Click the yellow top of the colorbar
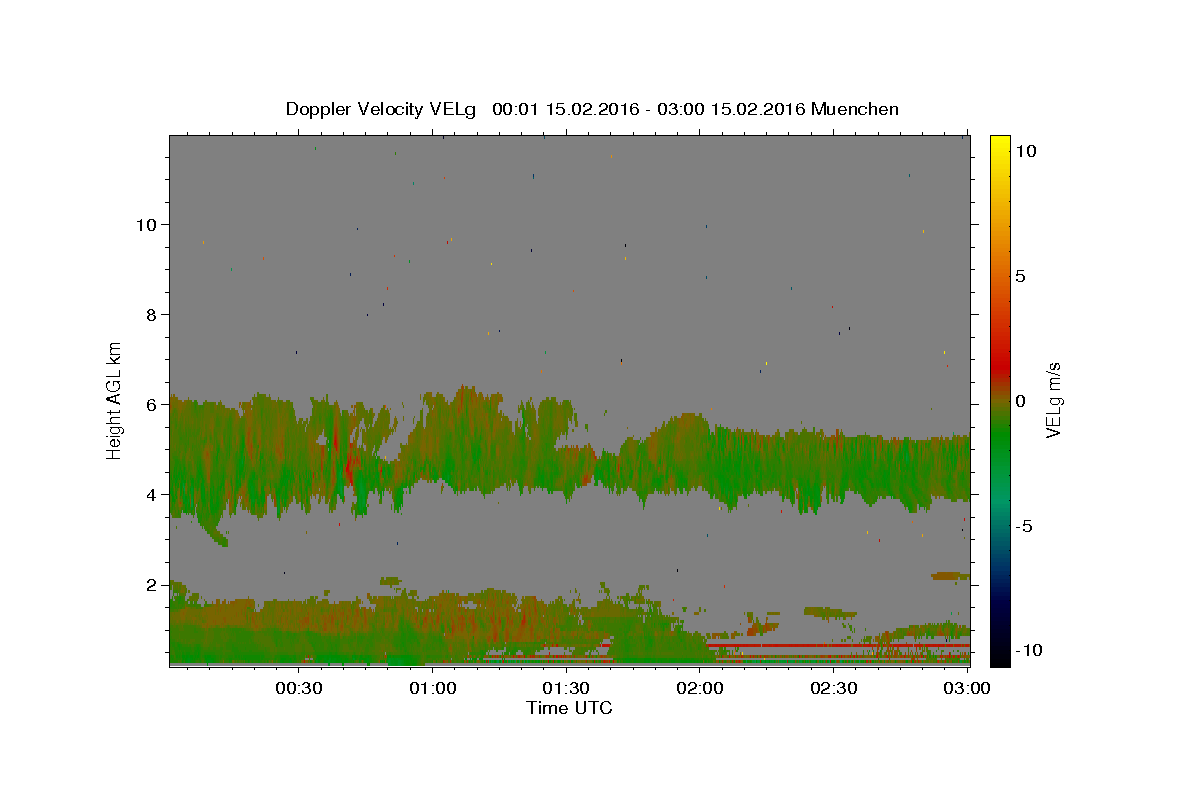This screenshot has height=800, width=1200. click(999, 140)
